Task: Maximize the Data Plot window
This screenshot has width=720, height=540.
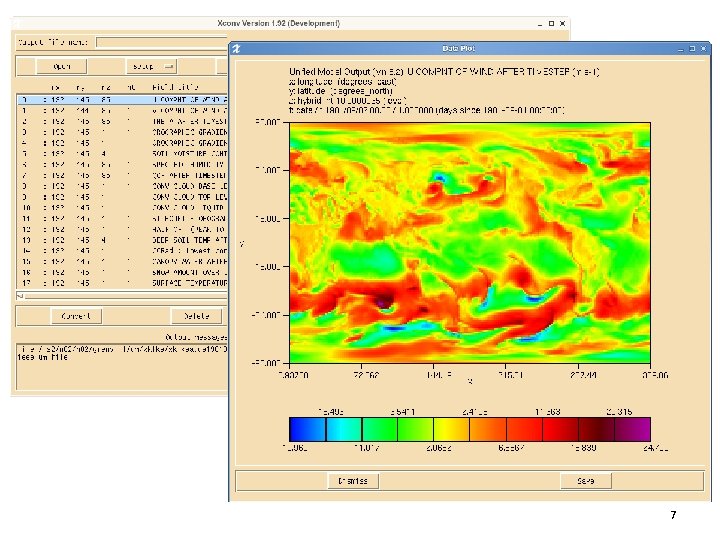Action: point(692,48)
